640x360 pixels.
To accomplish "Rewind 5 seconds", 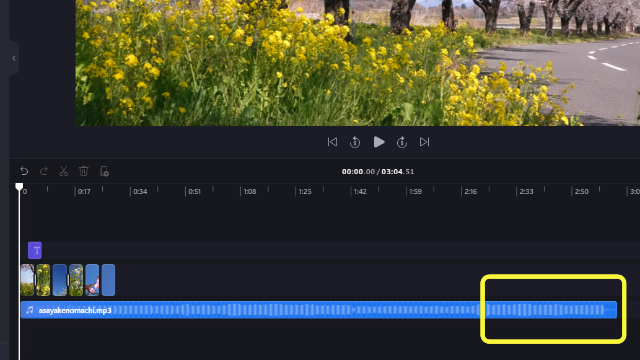I will 355,142.
